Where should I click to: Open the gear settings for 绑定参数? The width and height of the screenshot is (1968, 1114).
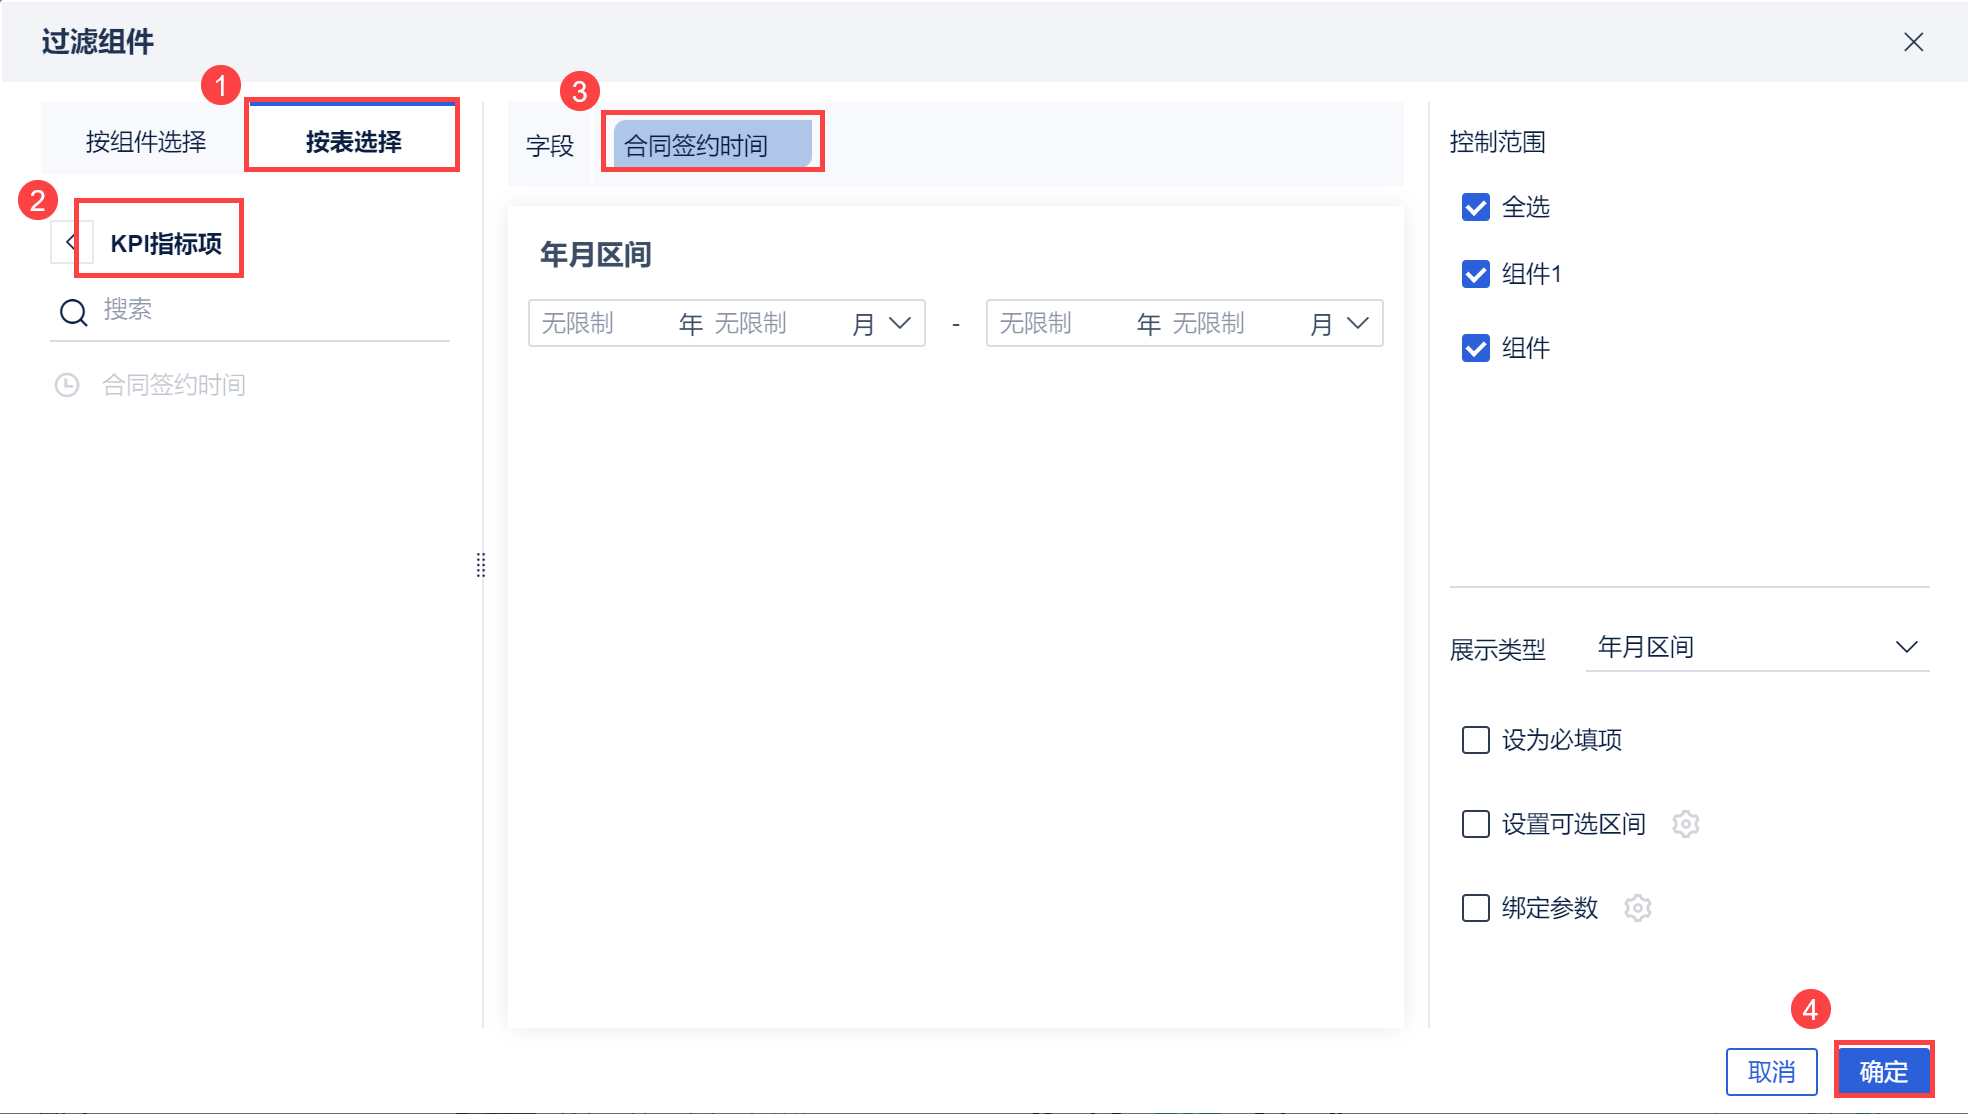click(1638, 908)
